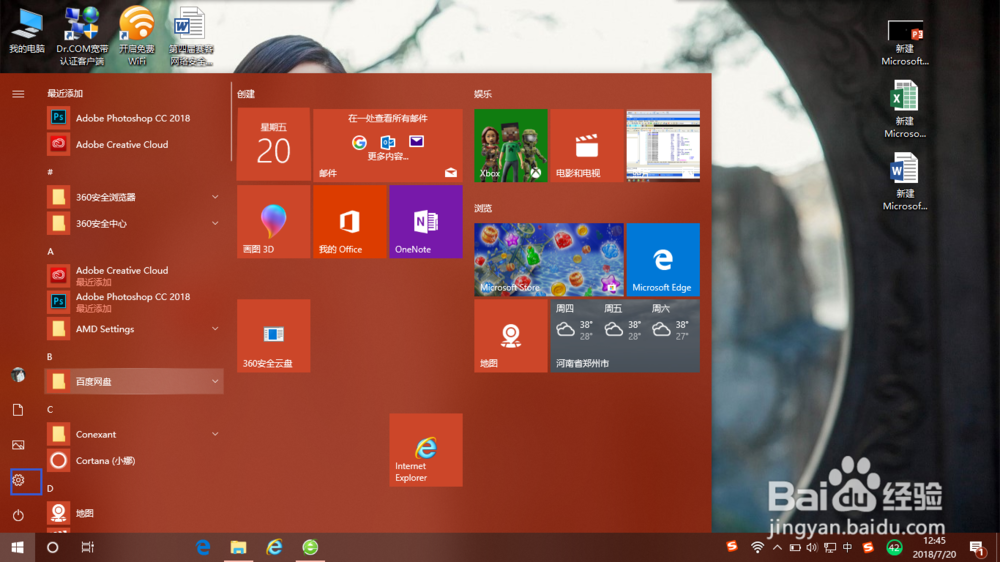This screenshot has width=1000, height=562.
Task: Click the battery icon in system tray
Action: [x=795, y=547]
